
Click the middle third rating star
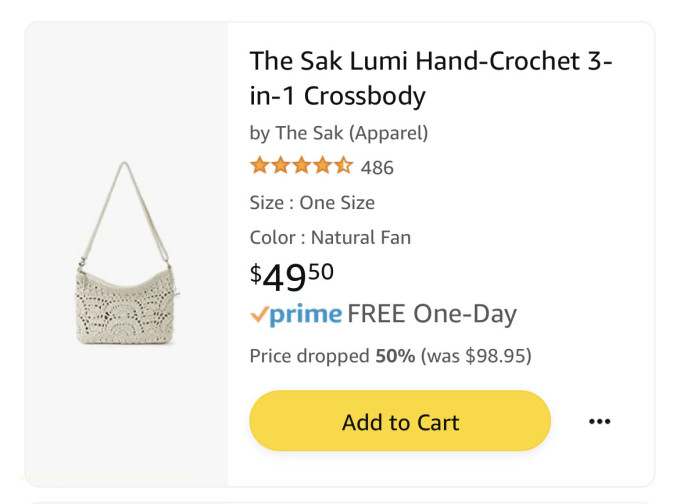(x=301, y=166)
